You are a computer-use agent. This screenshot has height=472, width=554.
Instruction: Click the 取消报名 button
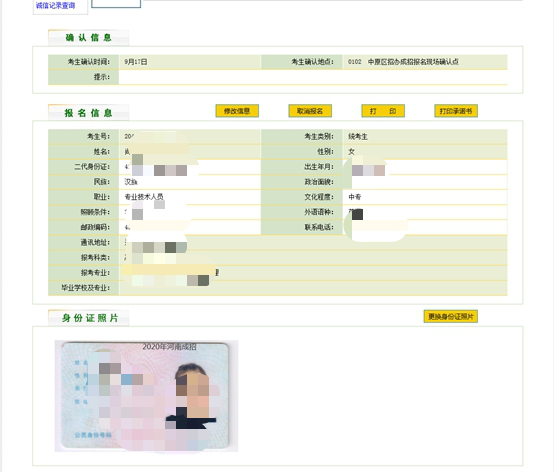point(310,111)
